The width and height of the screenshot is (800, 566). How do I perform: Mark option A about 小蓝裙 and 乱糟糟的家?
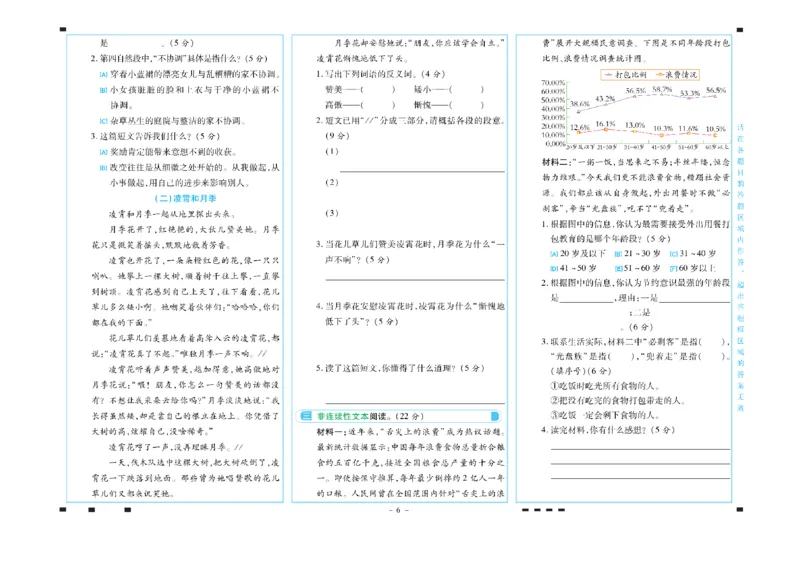[104, 75]
